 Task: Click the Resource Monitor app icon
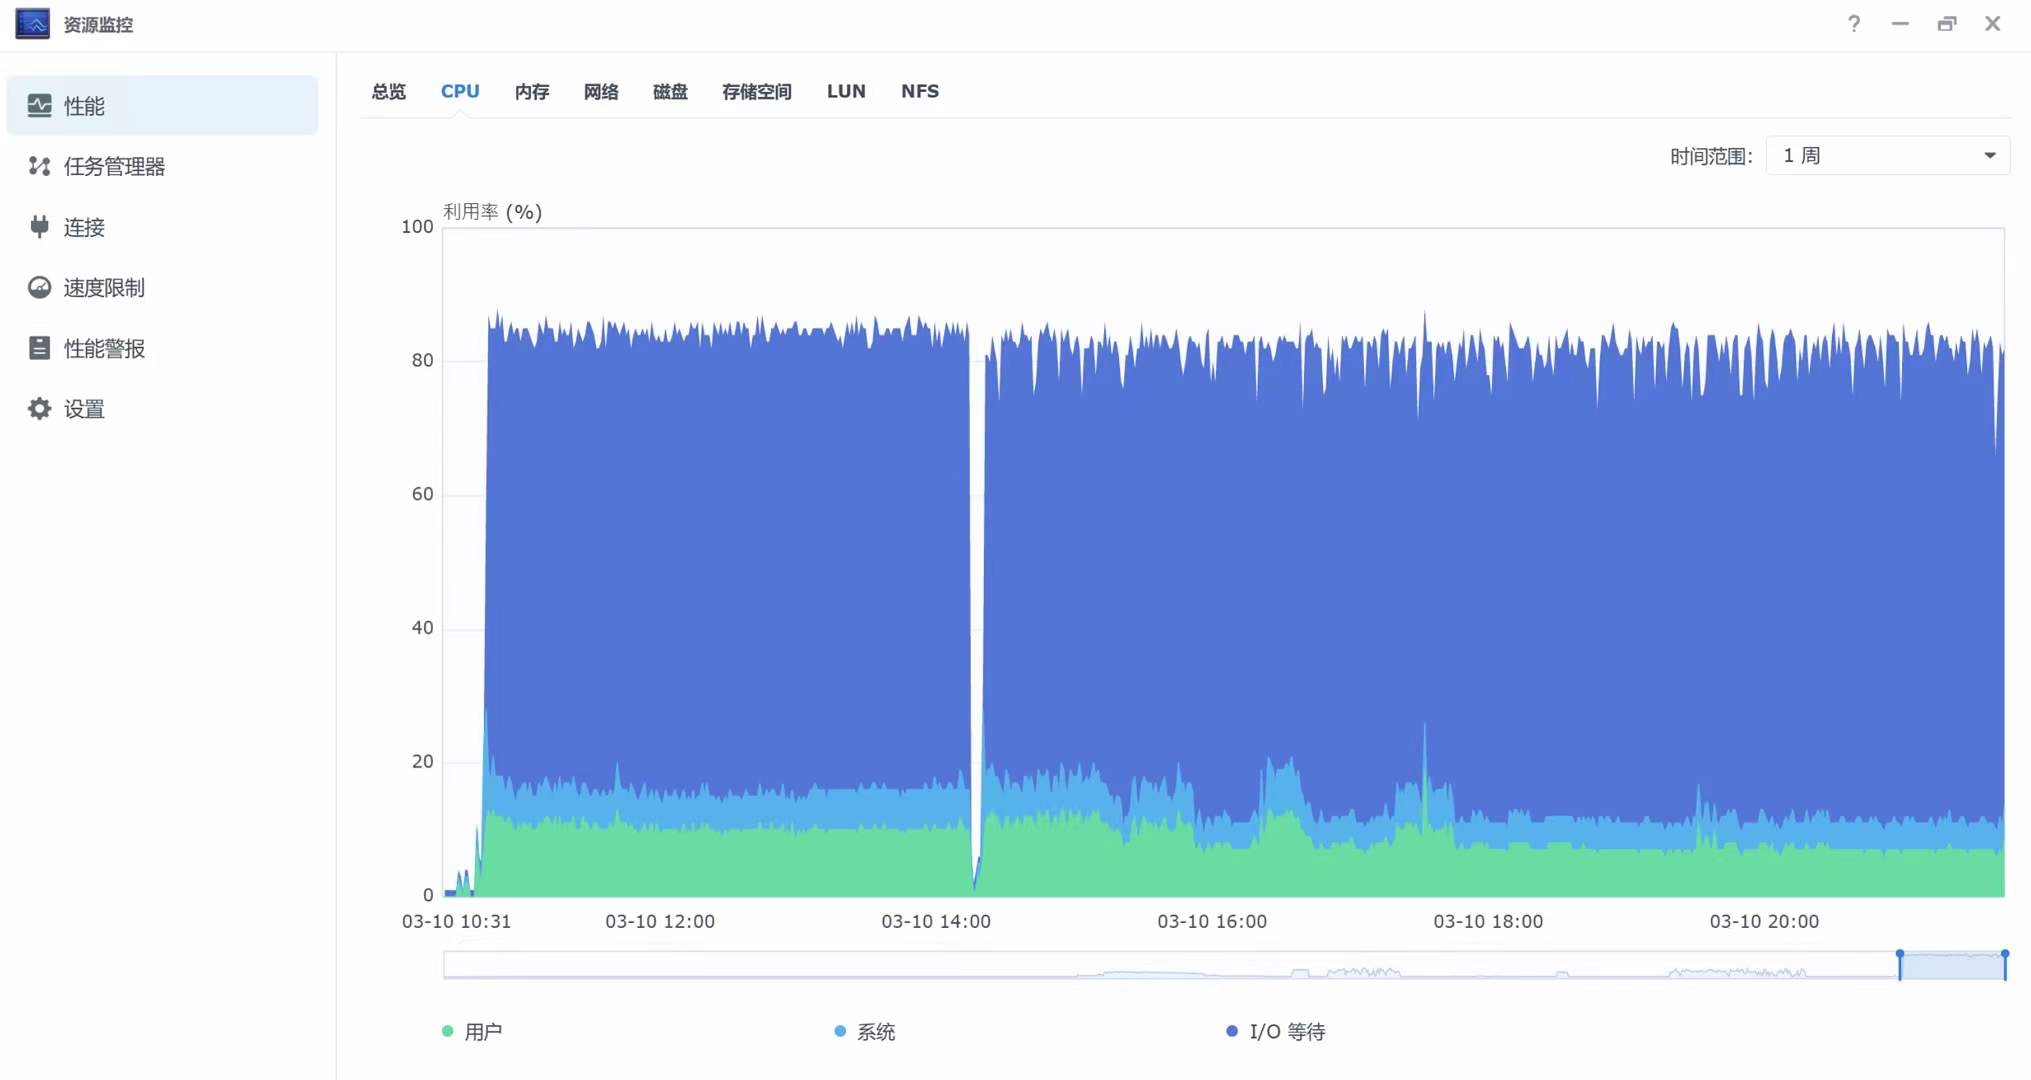(32, 24)
